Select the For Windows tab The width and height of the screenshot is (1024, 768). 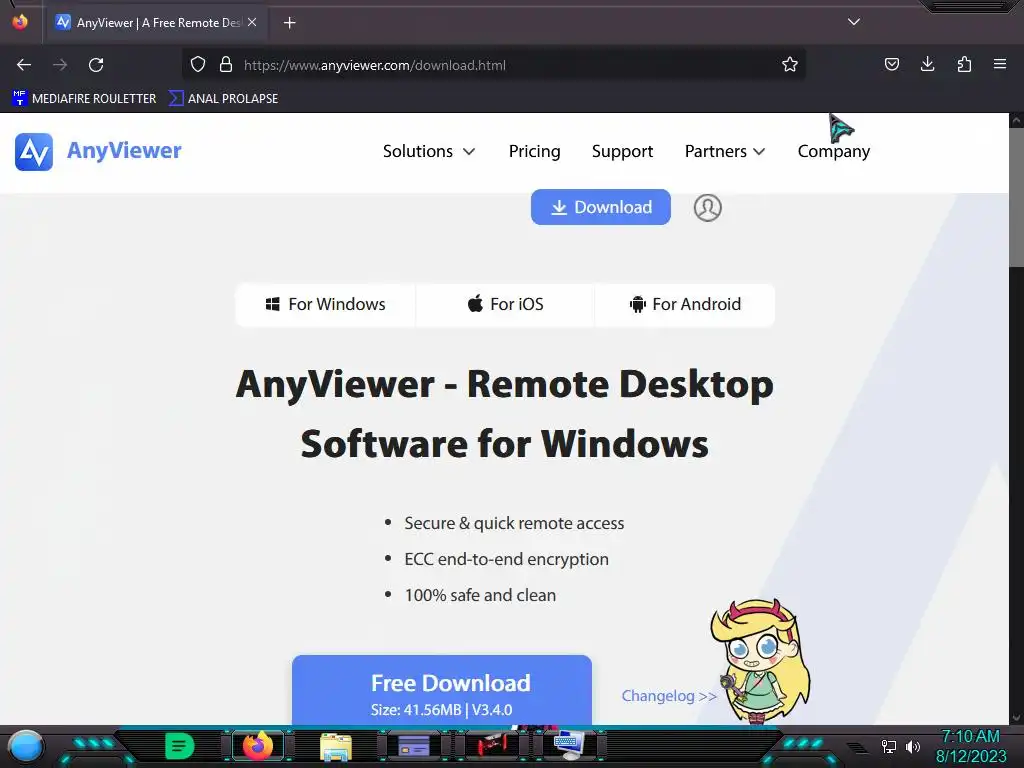(x=325, y=304)
